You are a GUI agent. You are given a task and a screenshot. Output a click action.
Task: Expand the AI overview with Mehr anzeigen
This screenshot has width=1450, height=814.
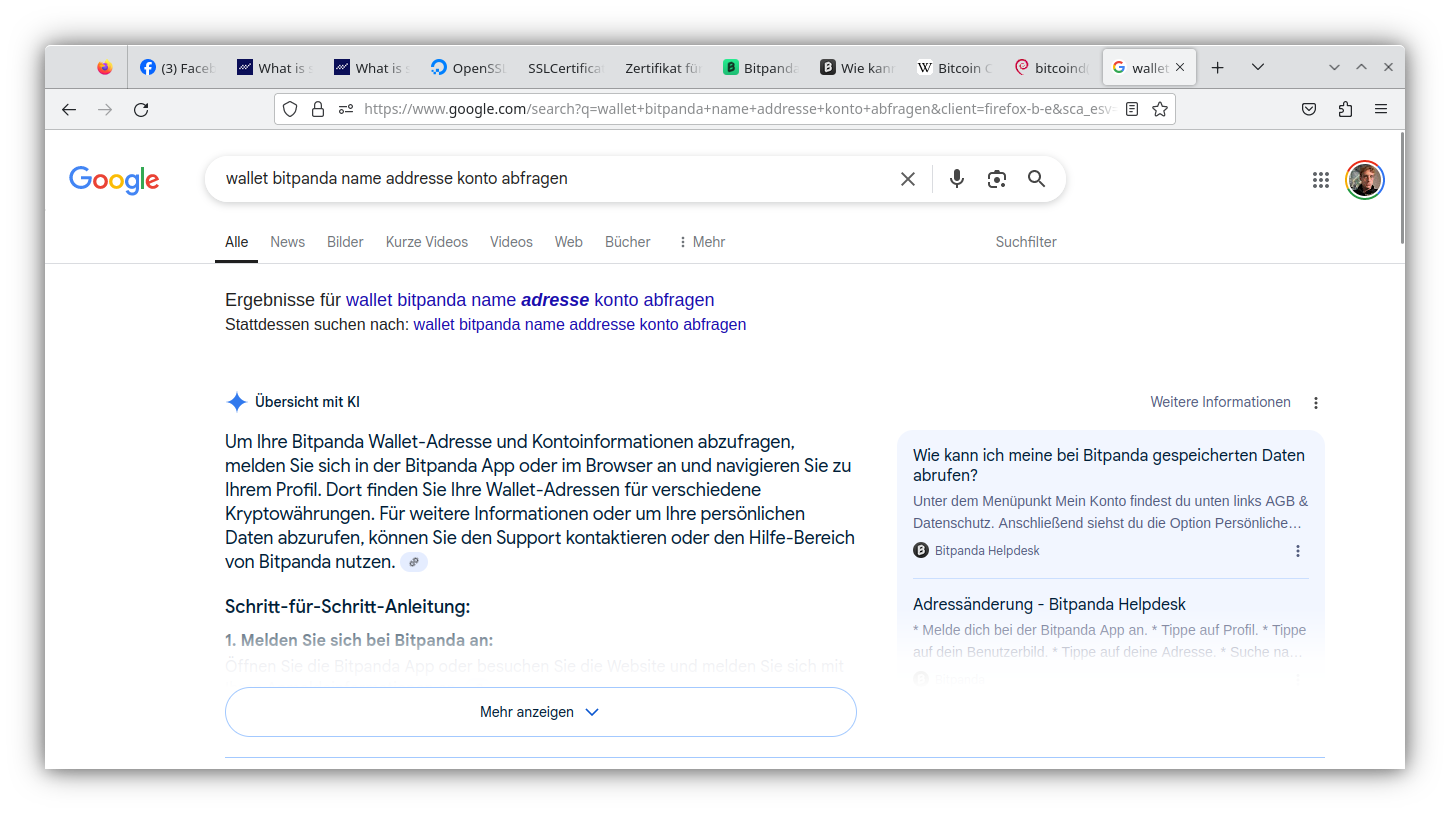click(540, 711)
